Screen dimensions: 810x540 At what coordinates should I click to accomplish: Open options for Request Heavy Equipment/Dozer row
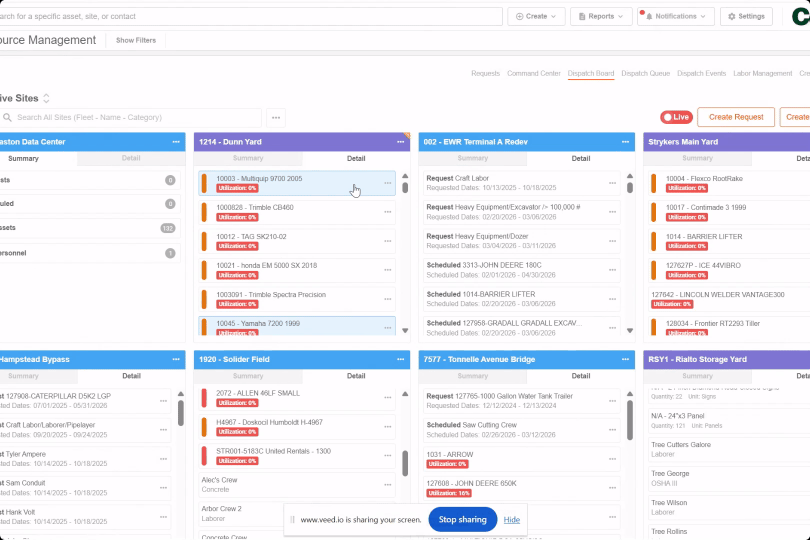click(x=612, y=241)
